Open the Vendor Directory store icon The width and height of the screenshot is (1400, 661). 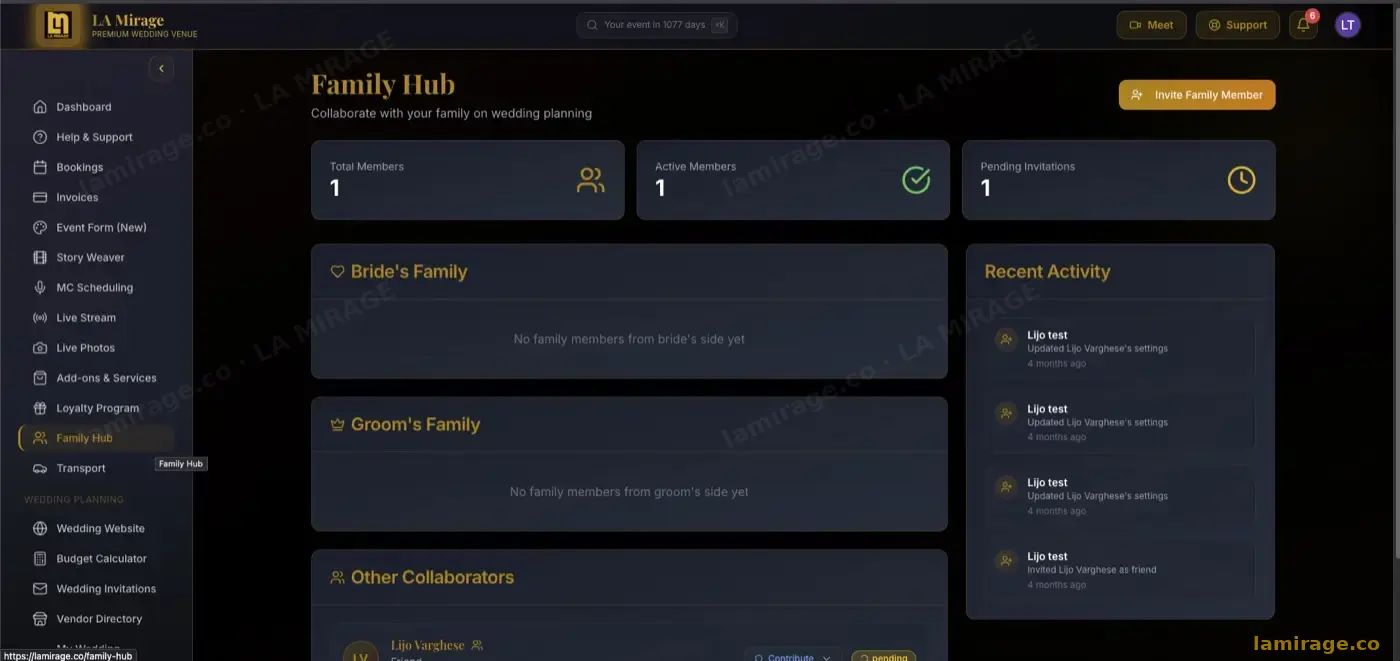pyautogui.click(x=40, y=618)
